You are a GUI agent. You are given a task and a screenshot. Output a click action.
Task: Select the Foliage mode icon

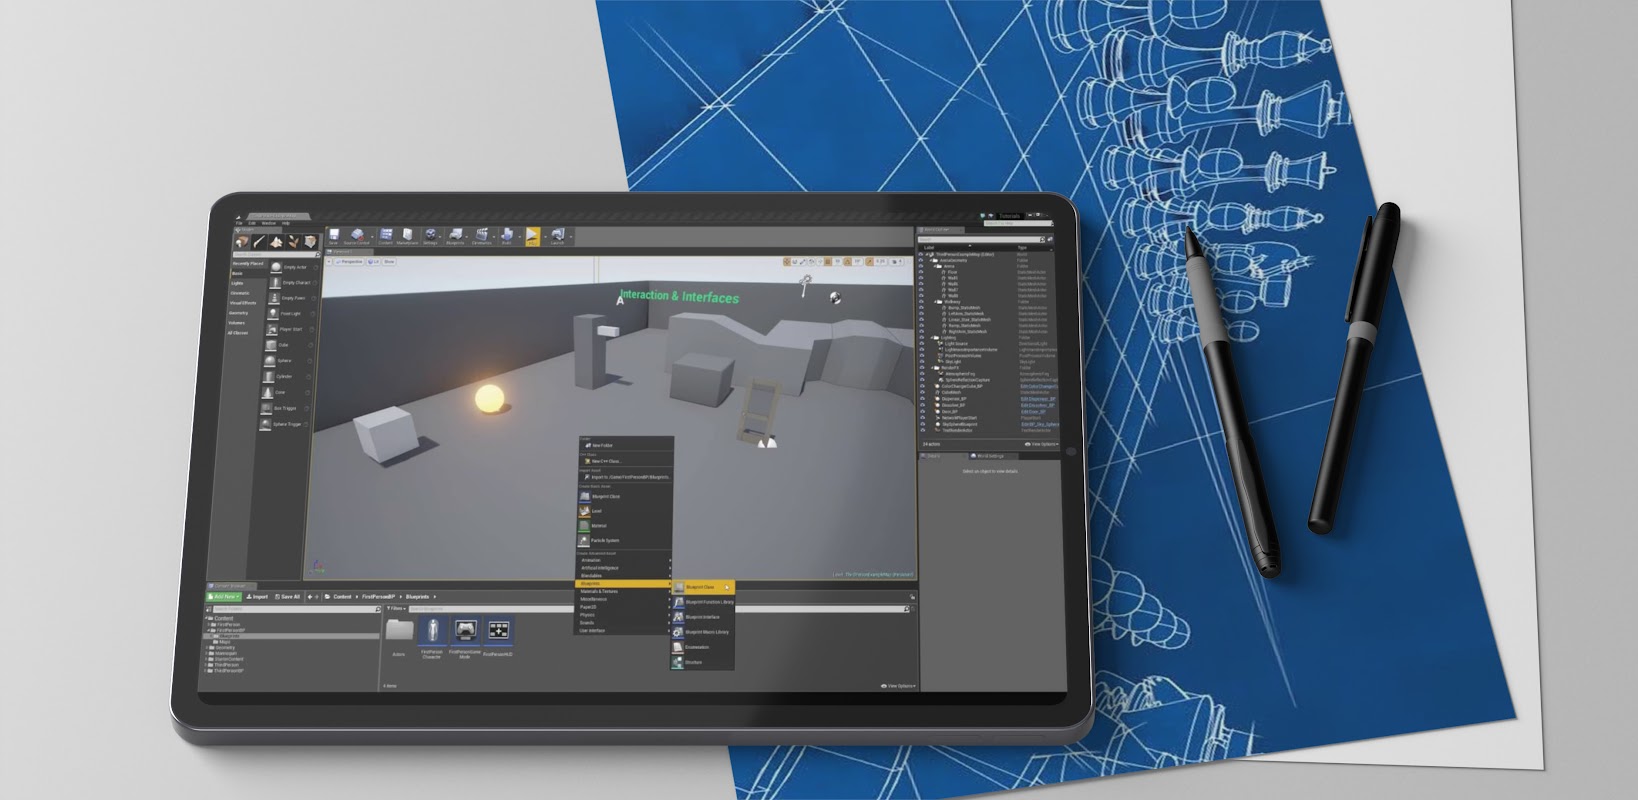293,242
